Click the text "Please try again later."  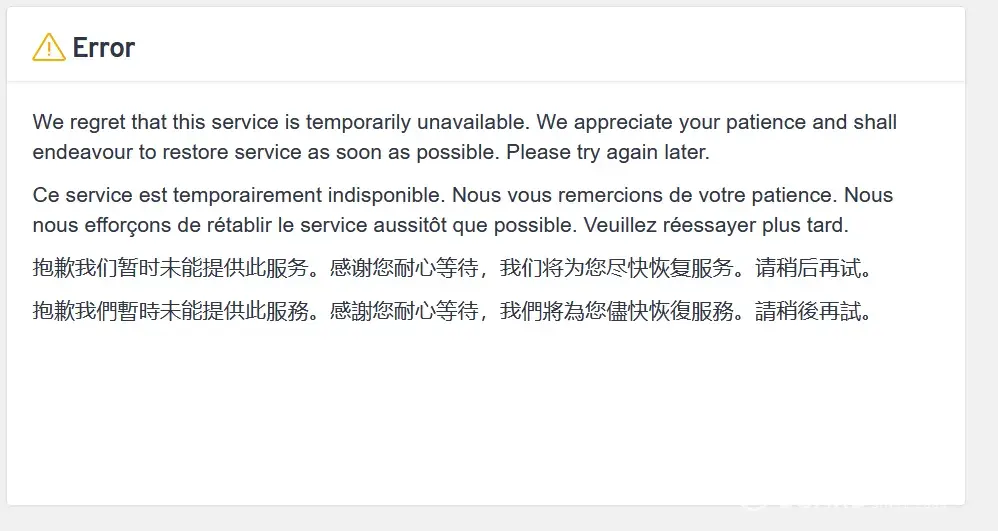(607, 153)
